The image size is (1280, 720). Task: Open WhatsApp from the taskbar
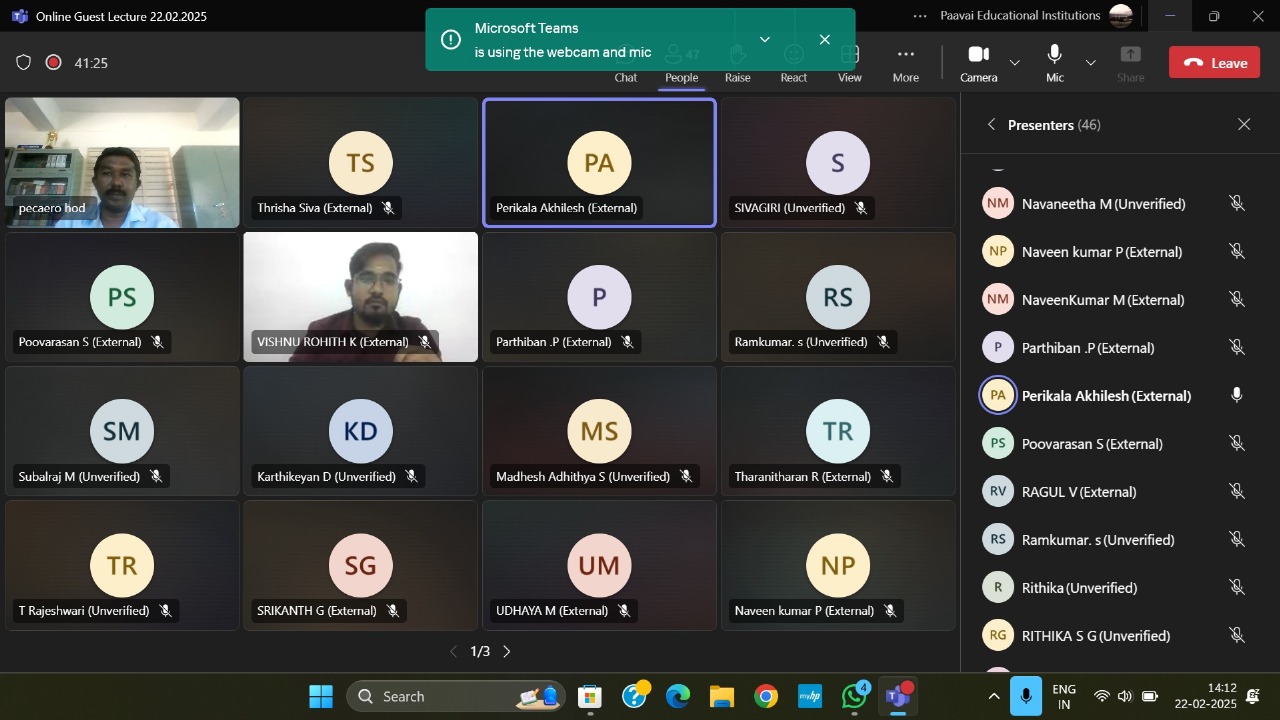click(x=854, y=696)
